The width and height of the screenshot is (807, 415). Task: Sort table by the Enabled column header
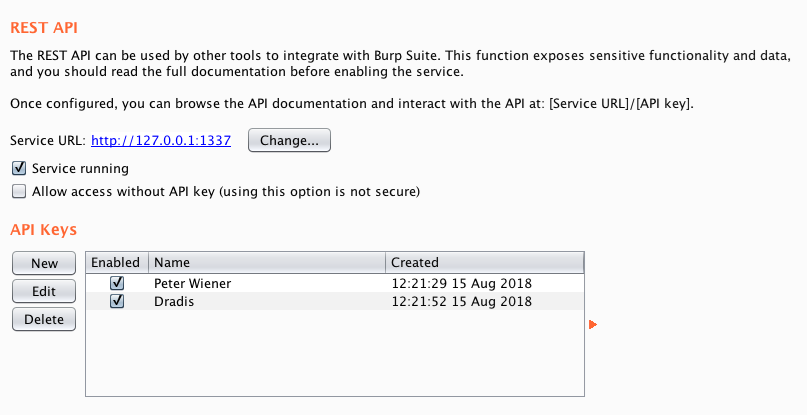point(117,263)
